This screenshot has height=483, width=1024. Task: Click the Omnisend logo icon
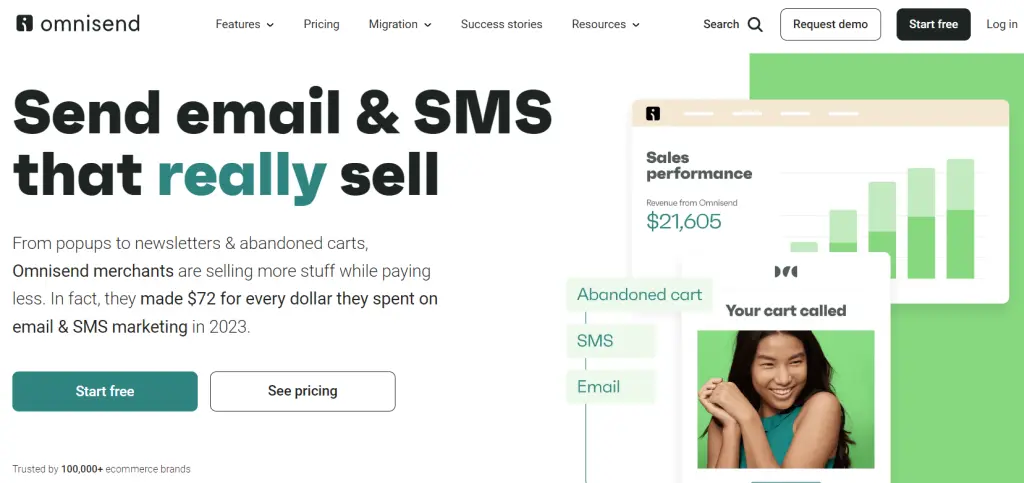coord(25,24)
